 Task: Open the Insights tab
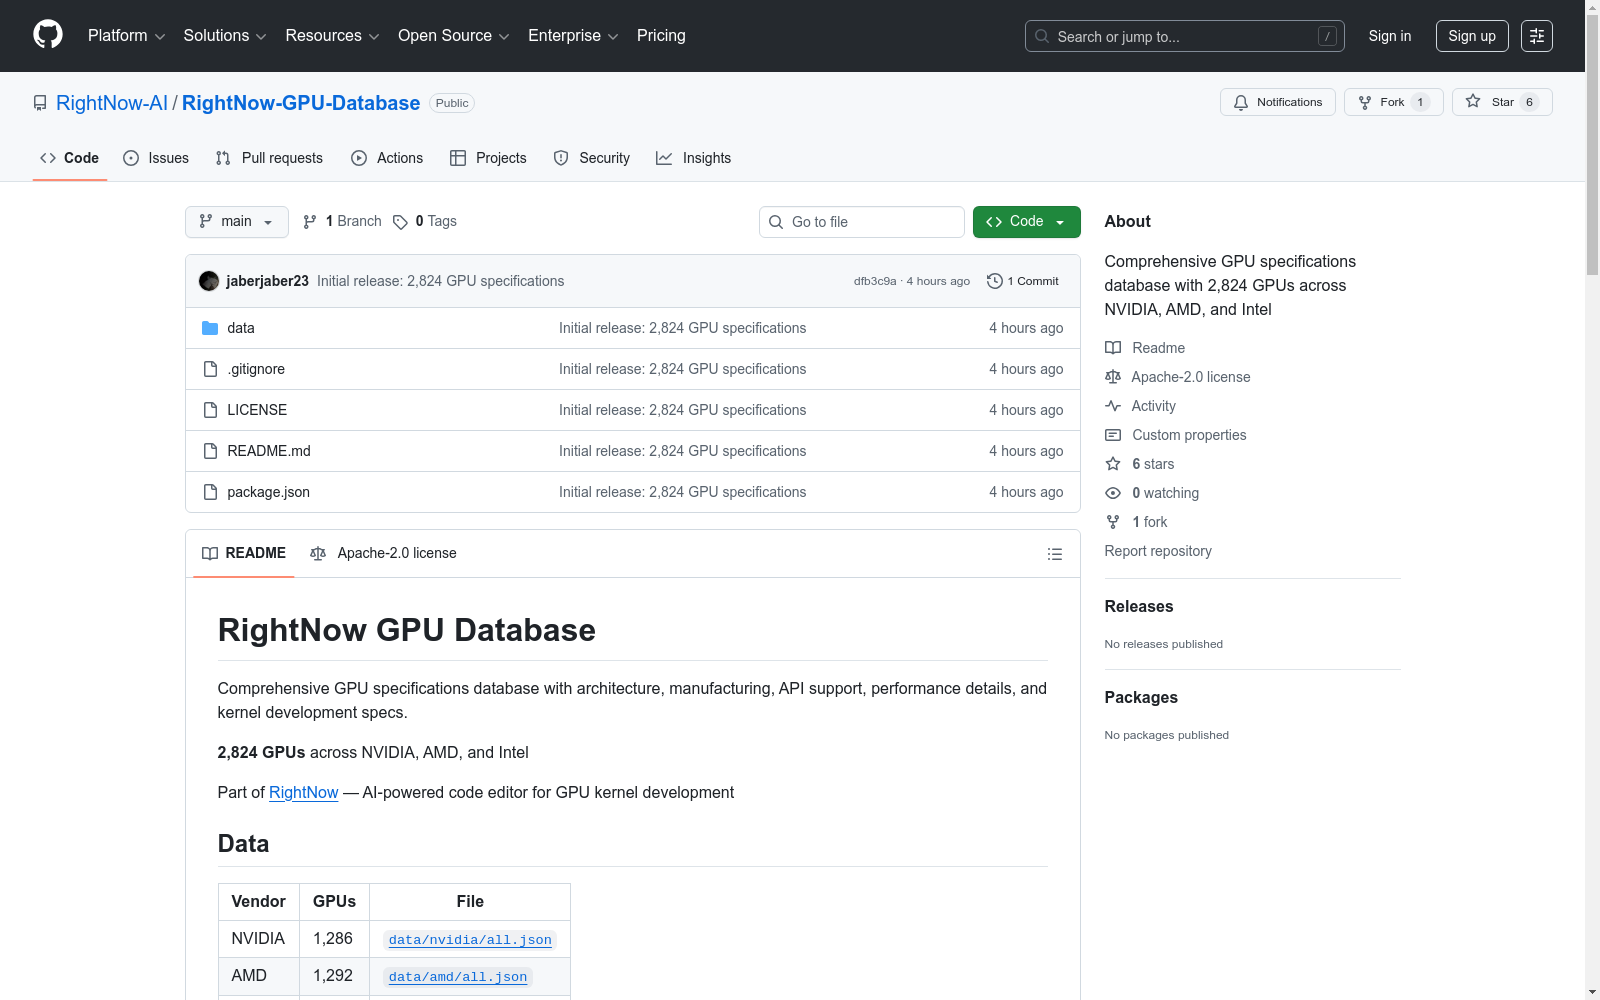tap(693, 158)
